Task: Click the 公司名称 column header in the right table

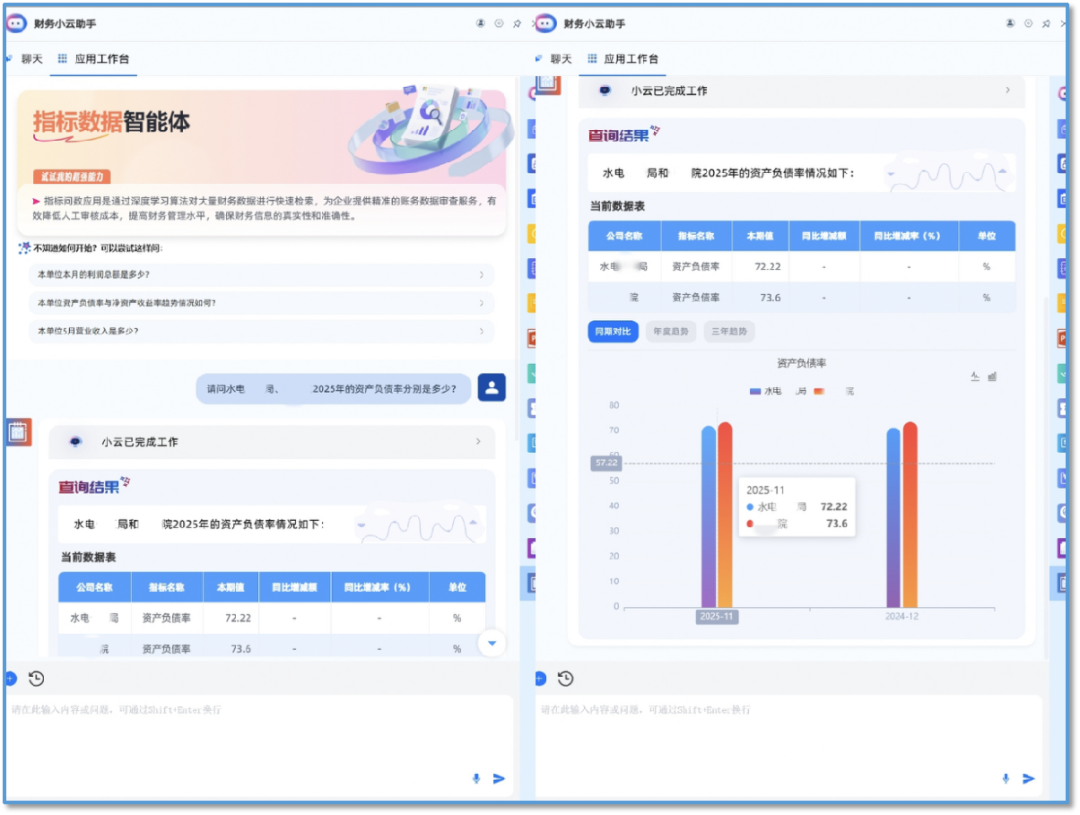Action: pyautogui.click(x=624, y=236)
